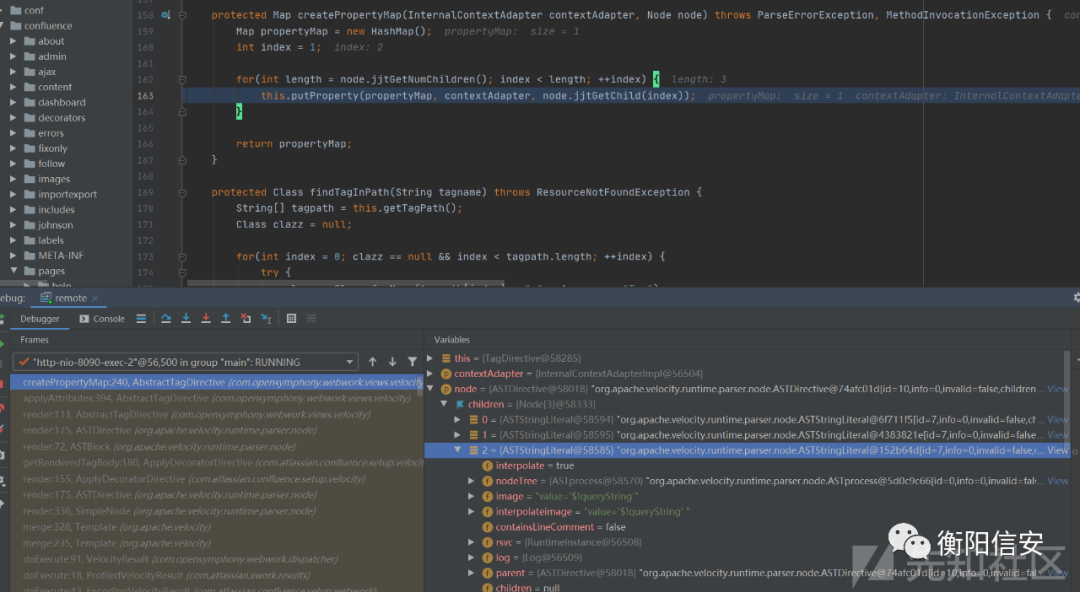
Task: Select the applyAttributes:394 stack frame
Action: [216, 398]
